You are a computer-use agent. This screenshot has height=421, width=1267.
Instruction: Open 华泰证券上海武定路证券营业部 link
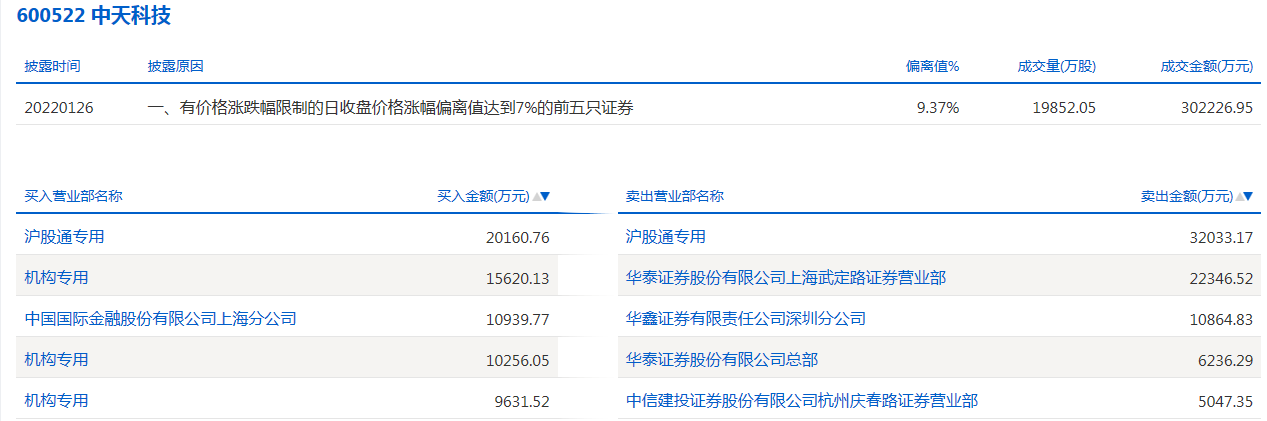click(786, 277)
